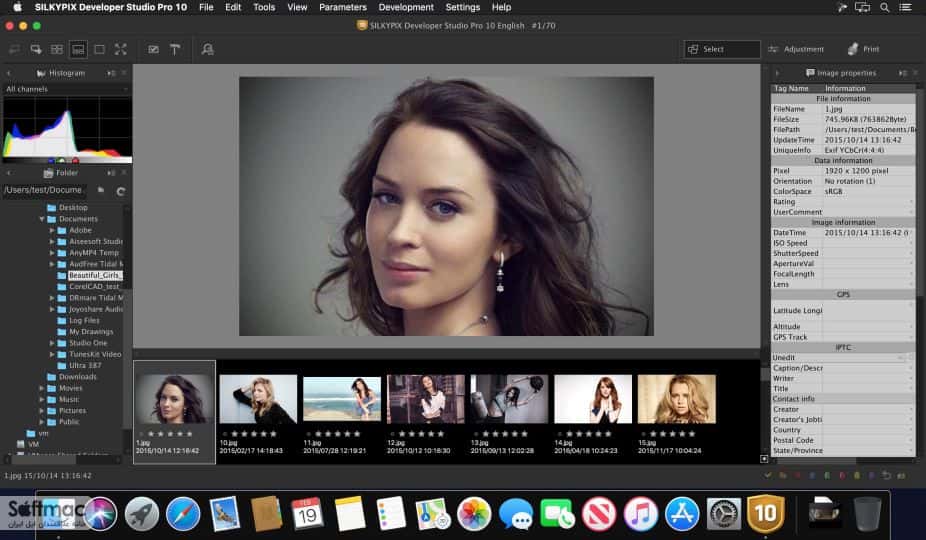The image size is (926, 540).
Task: Click the /Users/test/Docume path field
Action: pyautogui.click(x=44, y=190)
